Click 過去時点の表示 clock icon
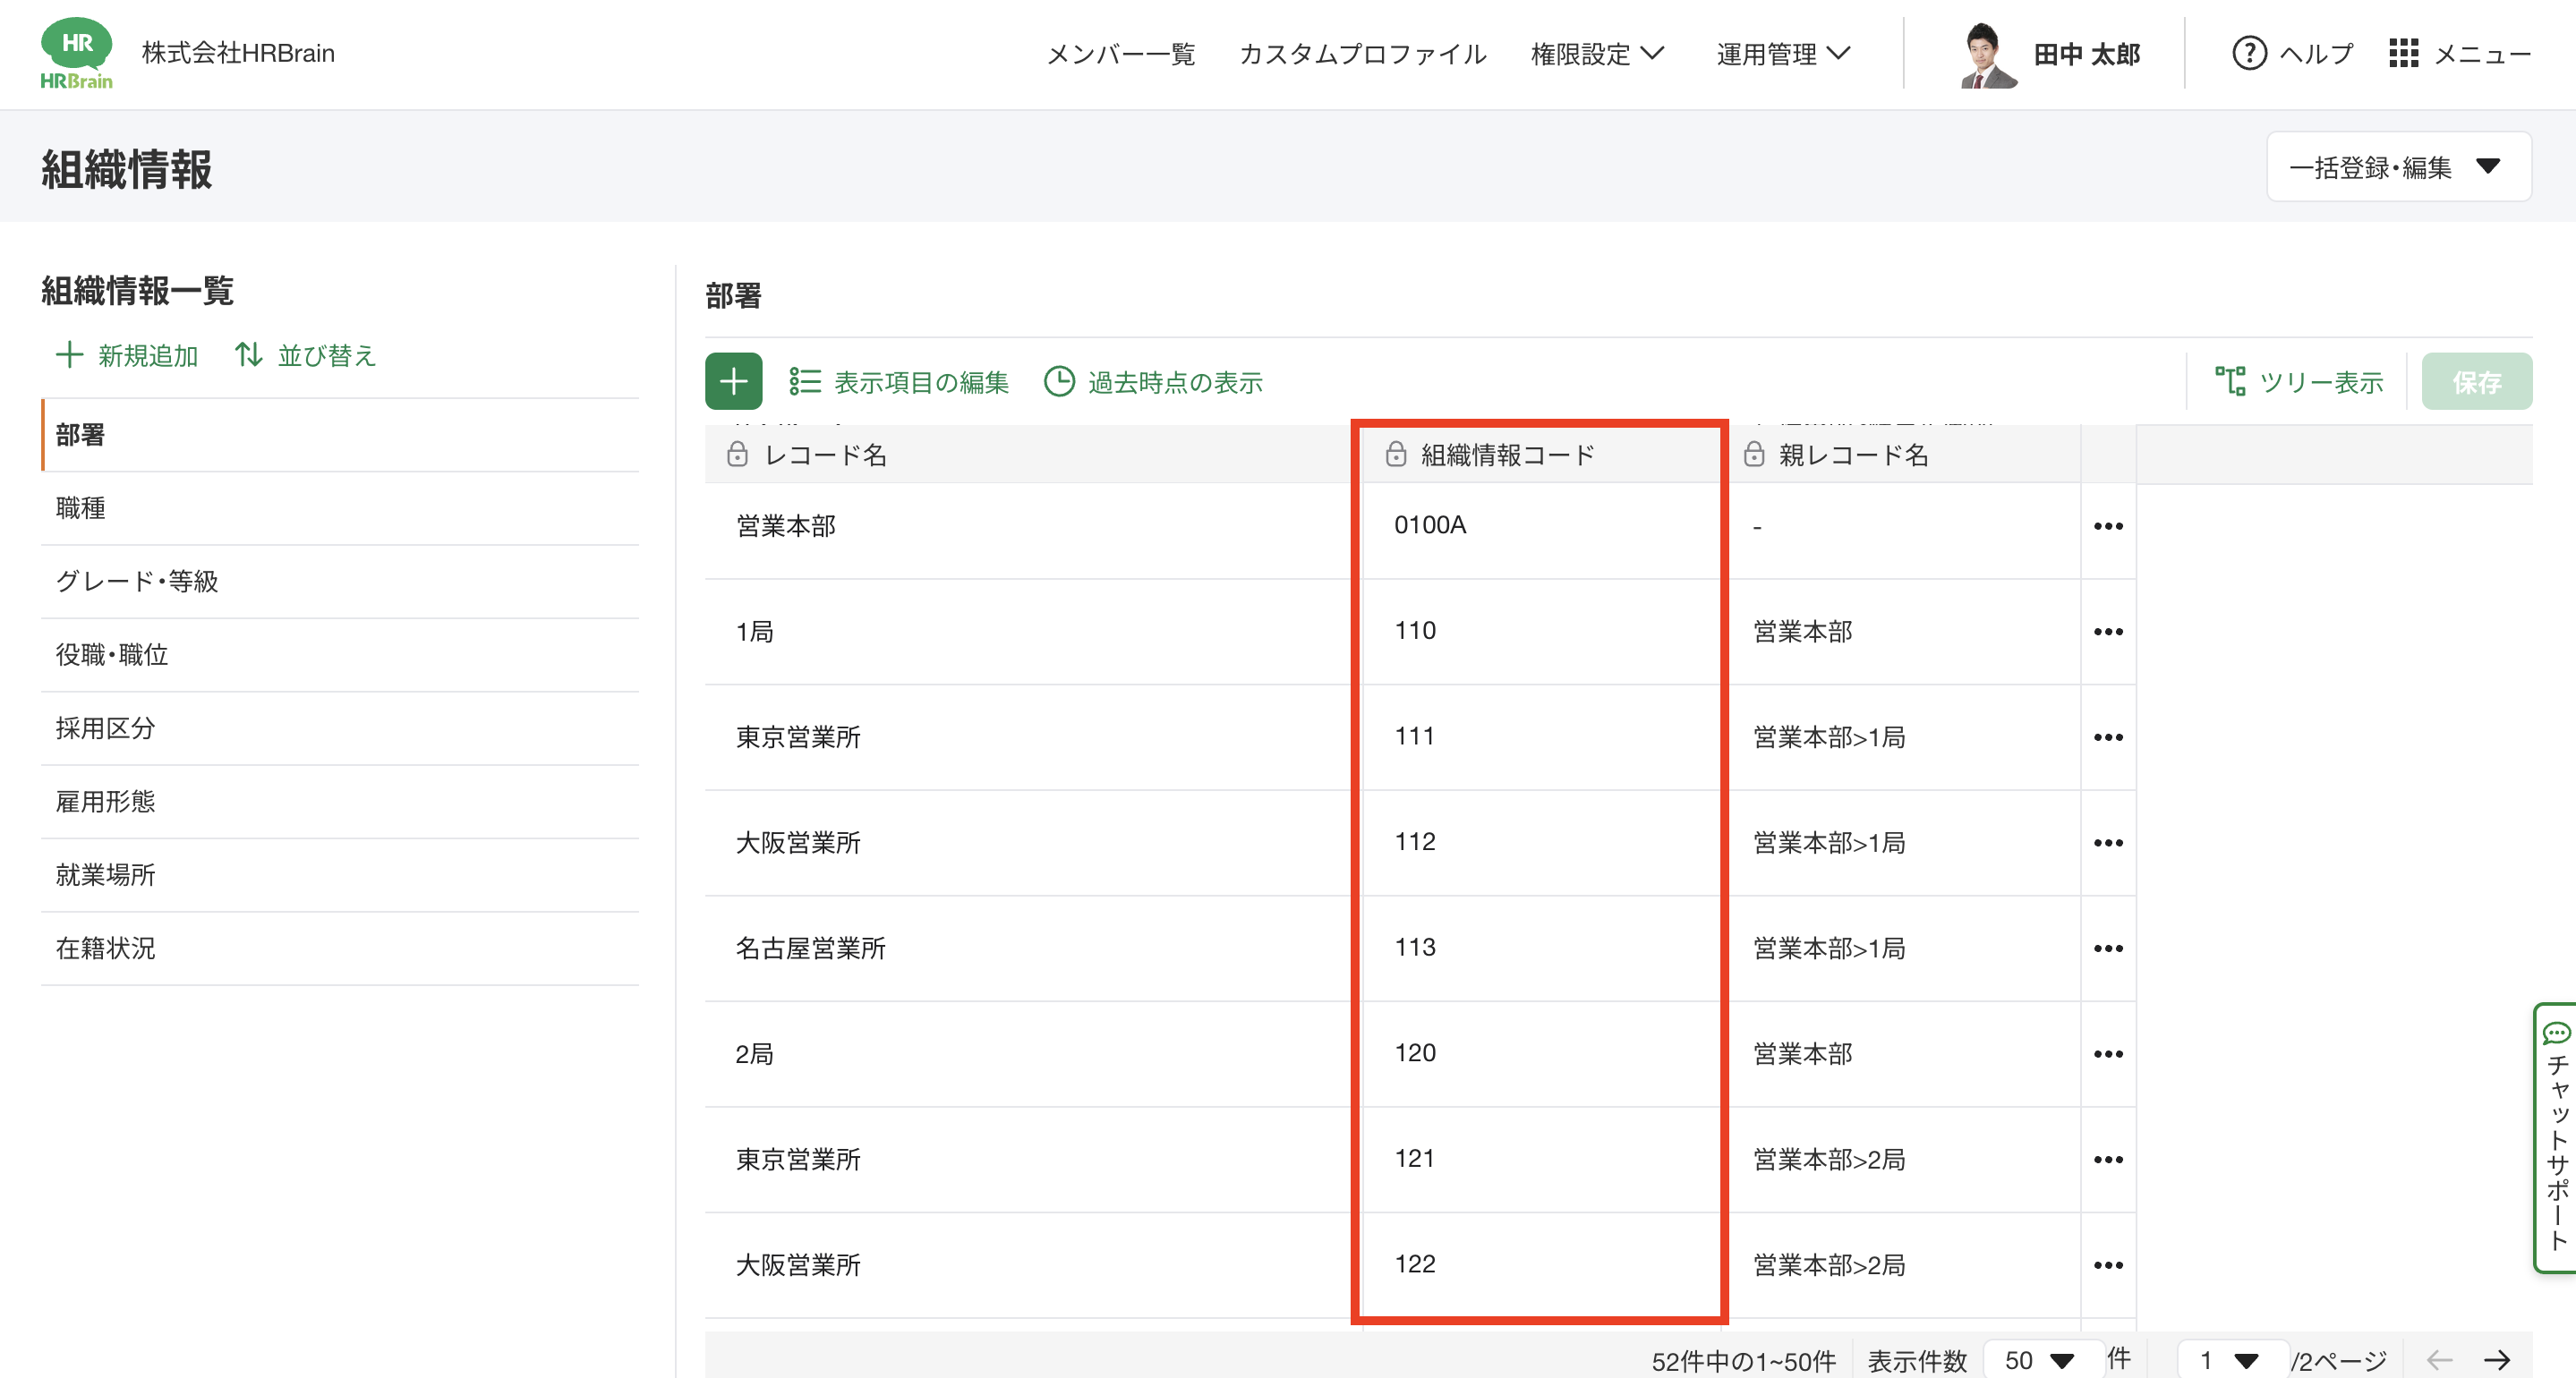This screenshot has height=1378, width=2576. pyautogui.click(x=1059, y=382)
